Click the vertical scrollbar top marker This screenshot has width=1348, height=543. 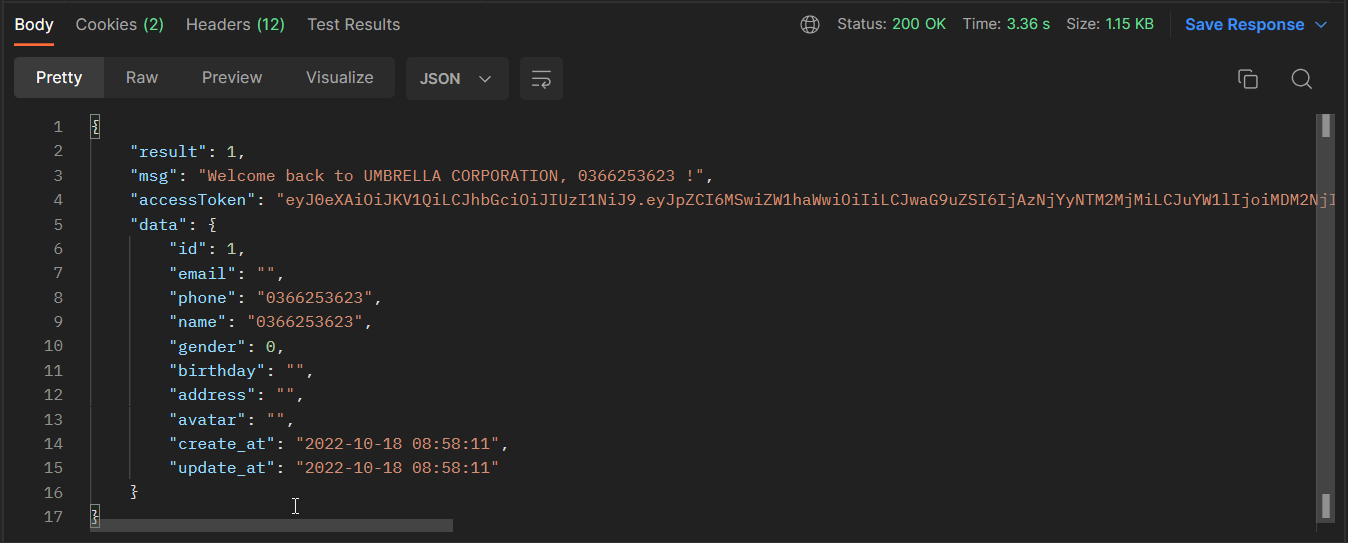click(x=1326, y=125)
